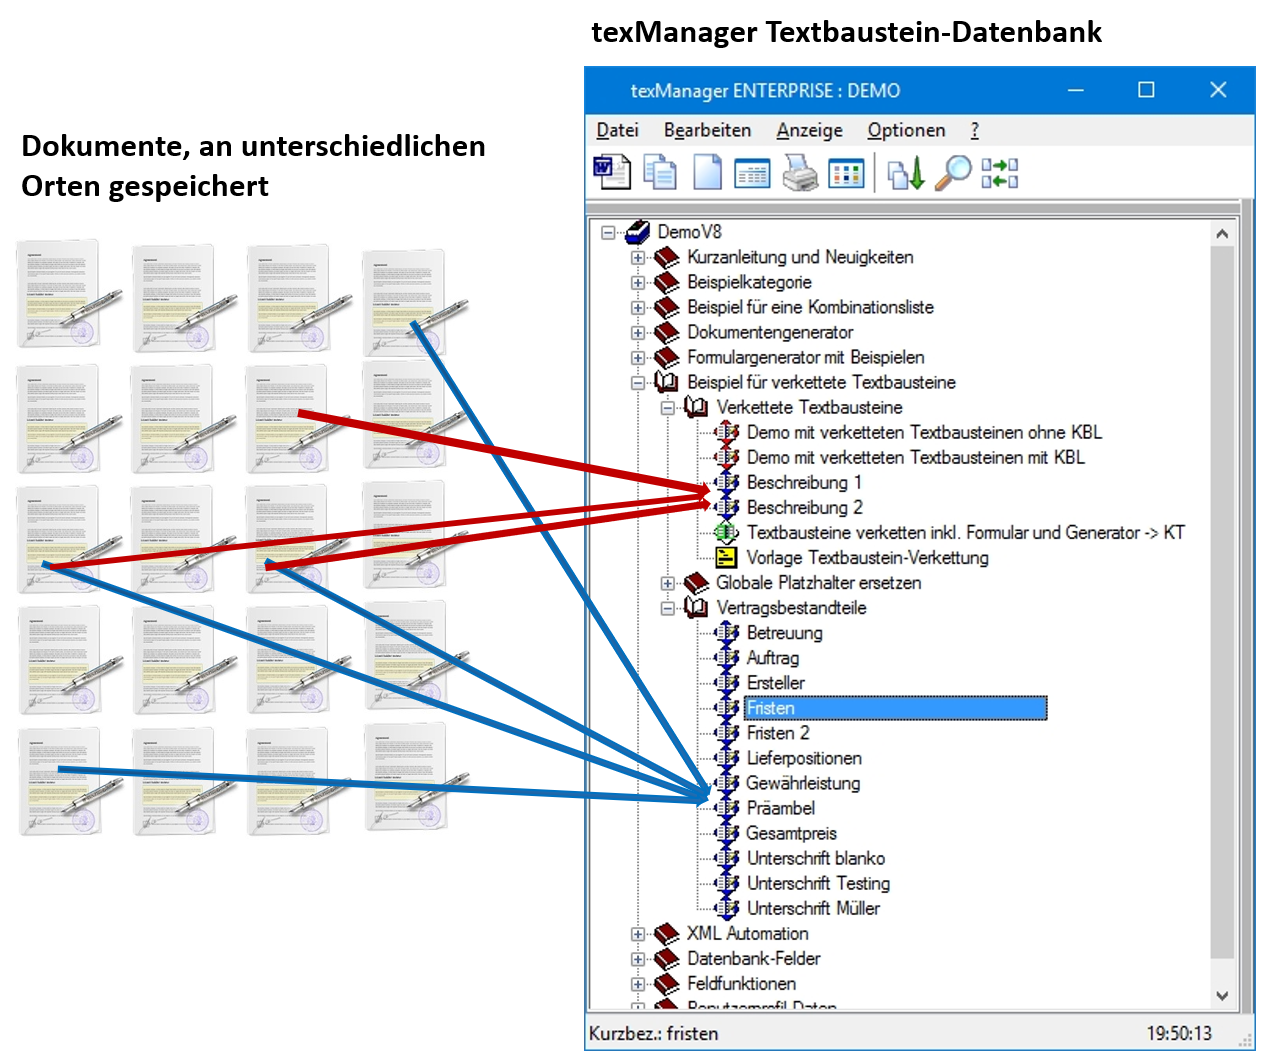
Task: Expand the Beispielkategorie node
Action: point(638,282)
